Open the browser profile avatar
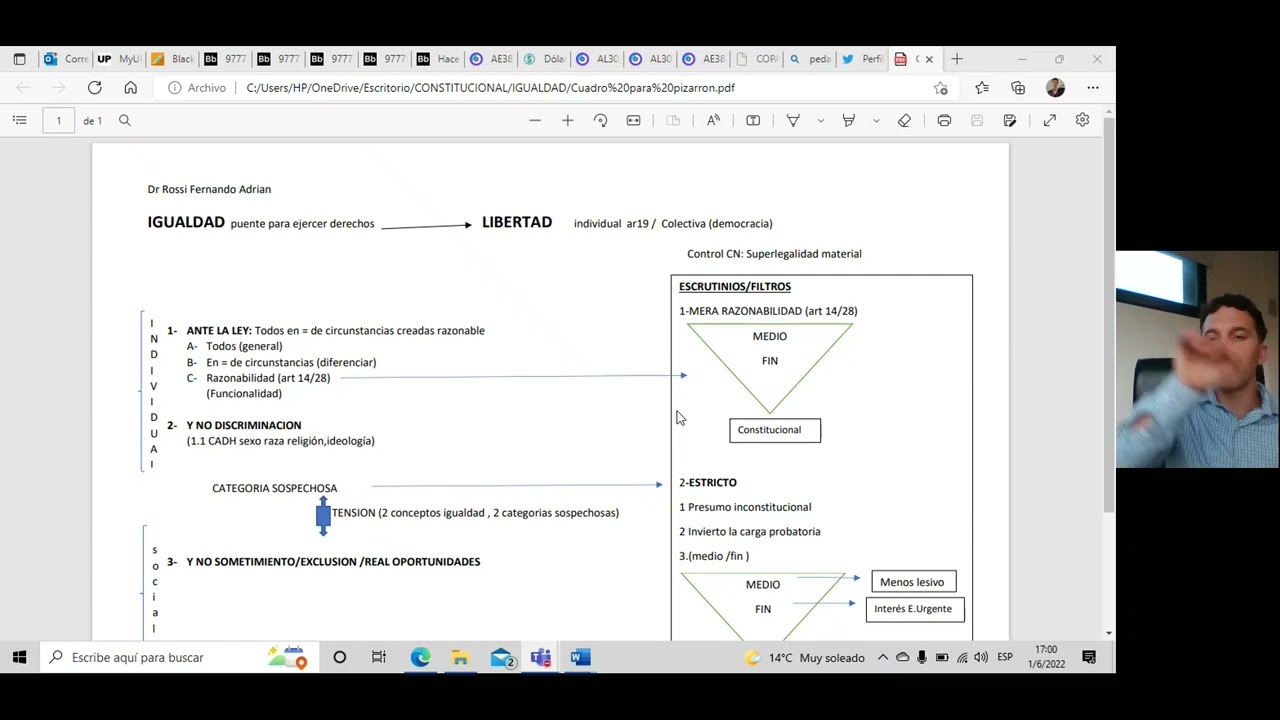Image resolution: width=1280 pixels, height=720 pixels. pyautogui.click(x=1055, y=88)
